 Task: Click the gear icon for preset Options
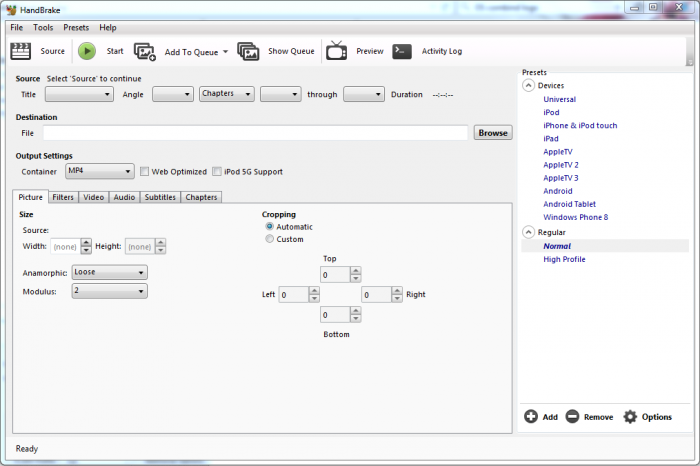pyautogui.click(x=630, y=416)
